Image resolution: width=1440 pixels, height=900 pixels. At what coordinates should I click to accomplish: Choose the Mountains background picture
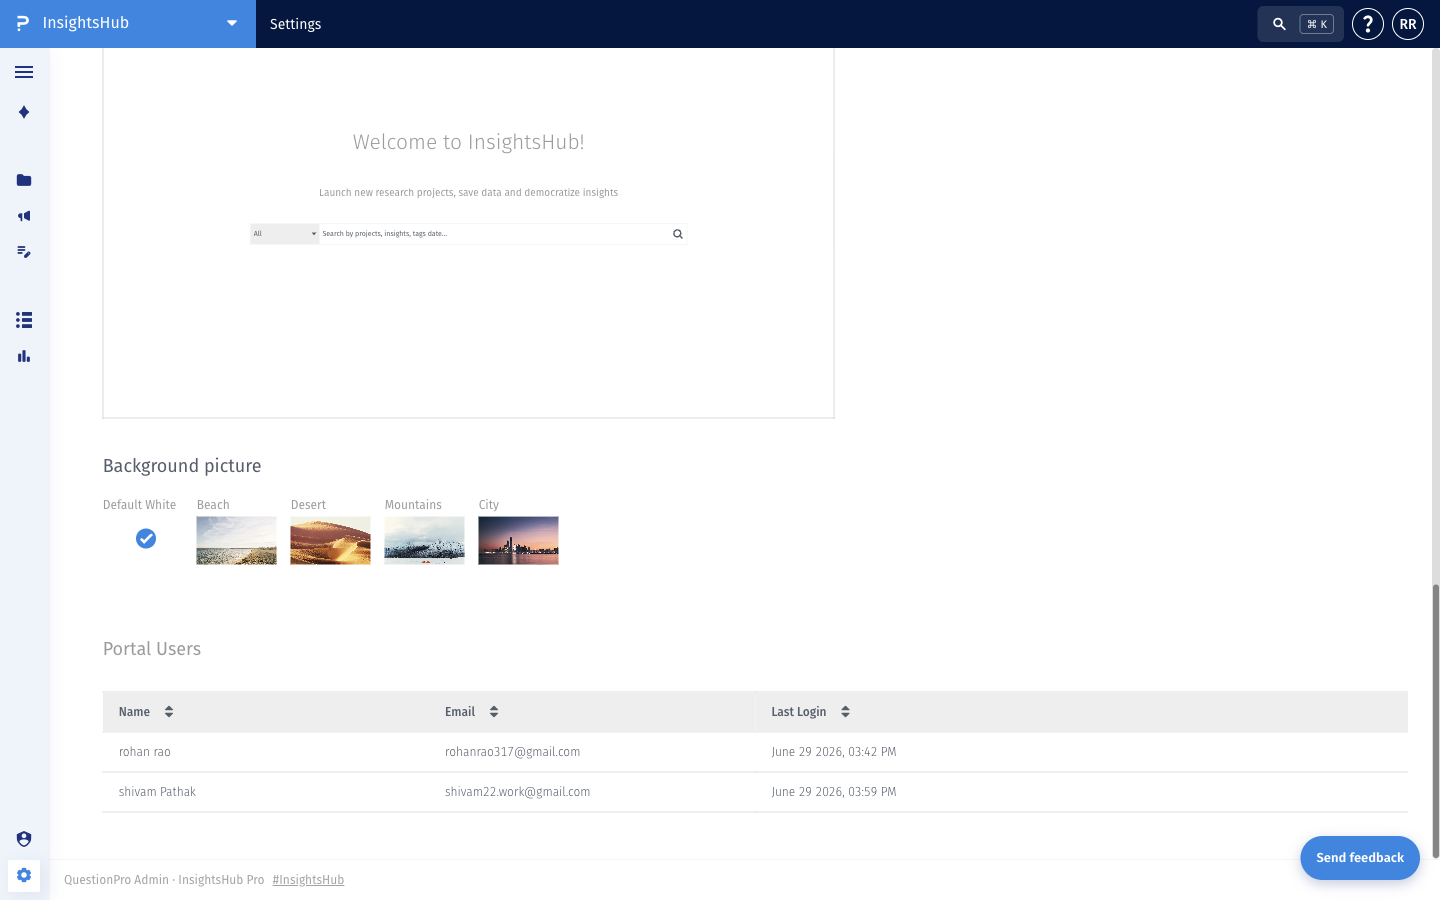424,541
